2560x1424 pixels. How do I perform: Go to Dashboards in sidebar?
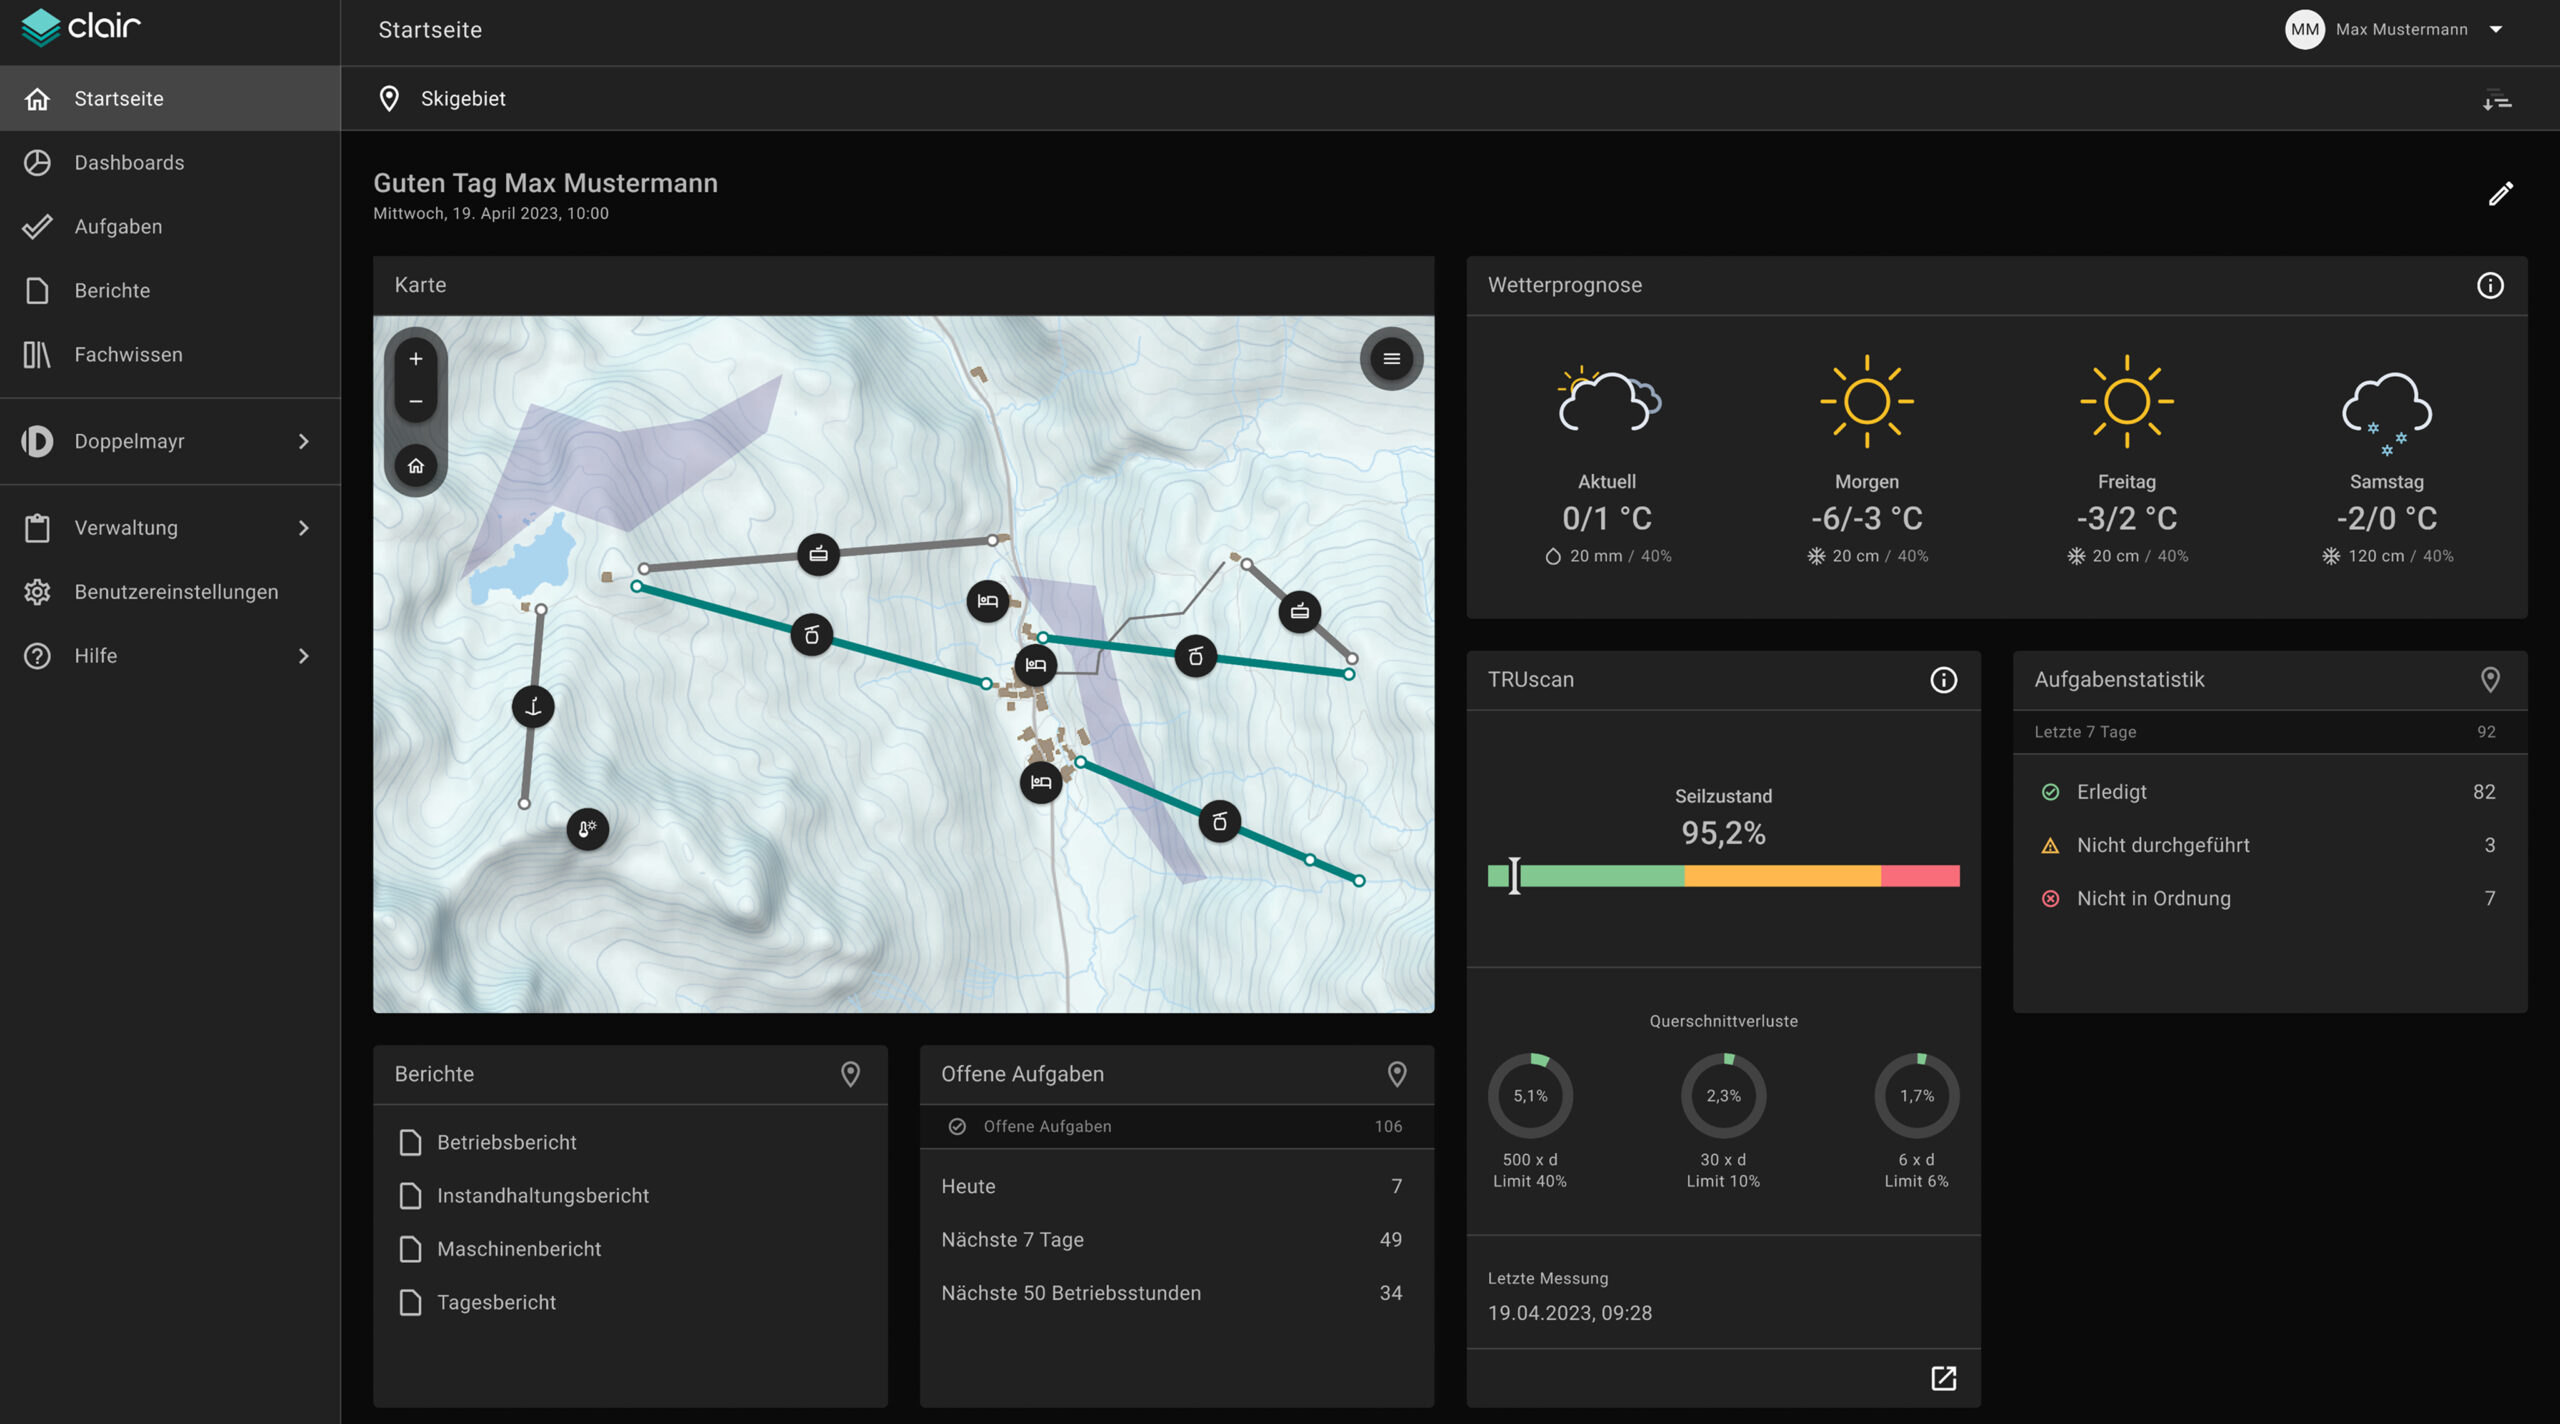[x=129, y=163]
